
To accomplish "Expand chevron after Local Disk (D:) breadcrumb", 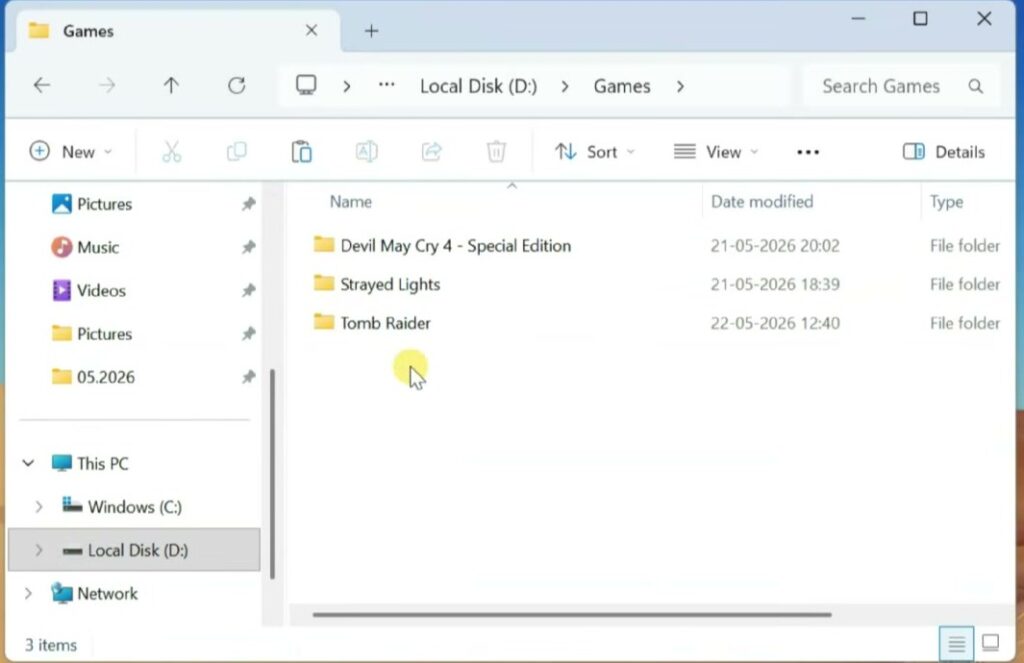I will 565,86.
